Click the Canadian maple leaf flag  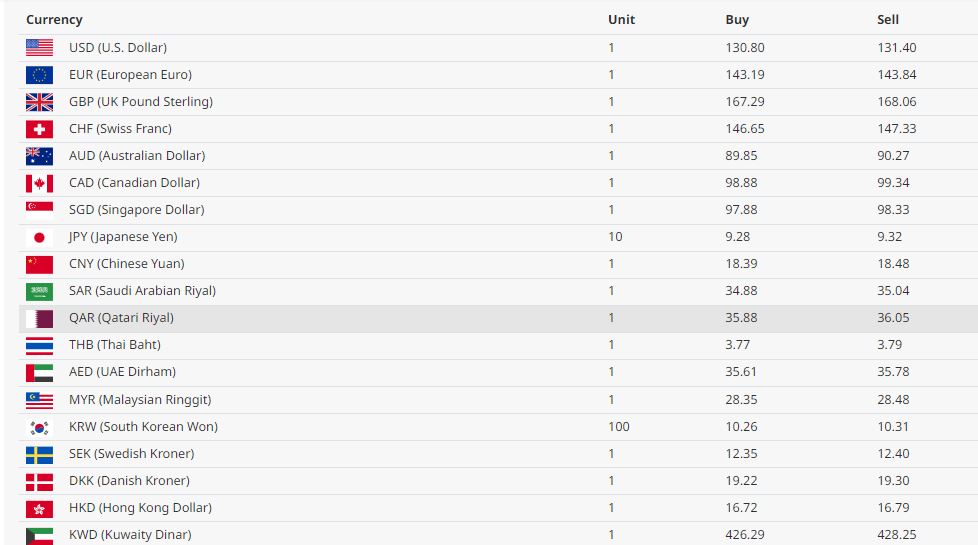39,183
